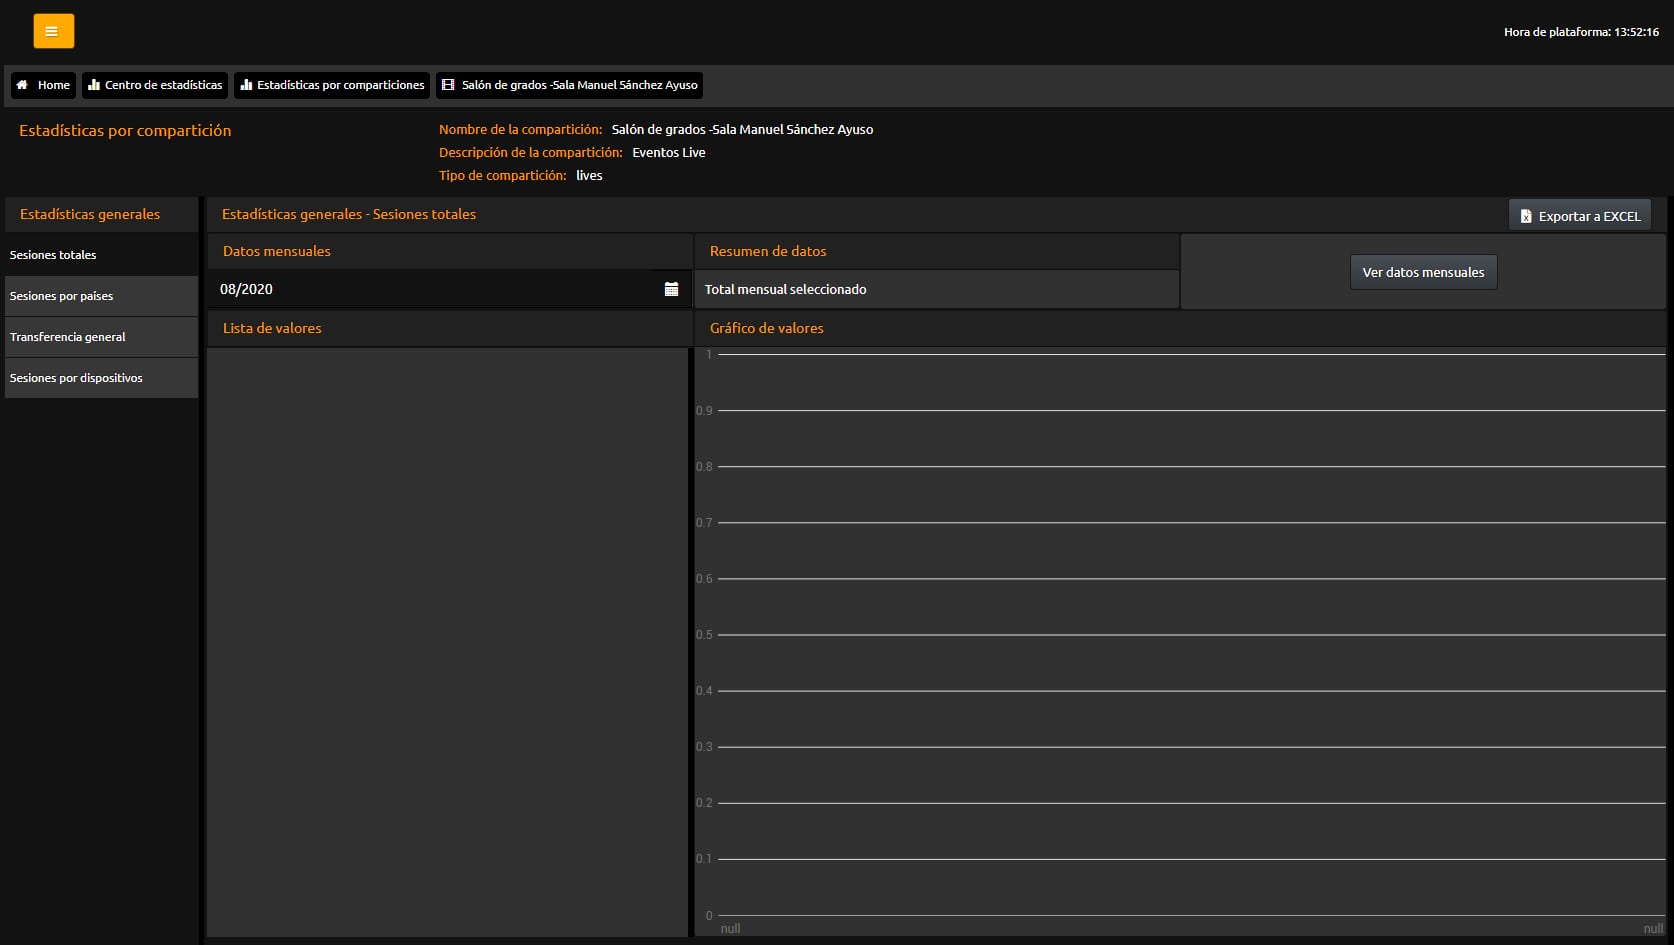Image resolution: width=1674 pixels, height=945 pixels.
Task: Click the Nombre de la compartición label
Action: point(520,130)
